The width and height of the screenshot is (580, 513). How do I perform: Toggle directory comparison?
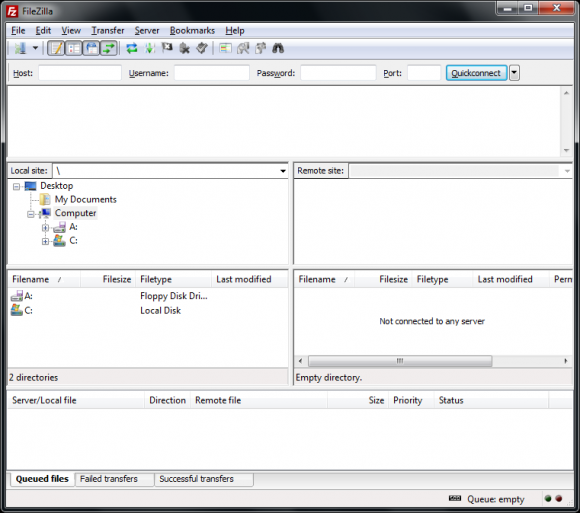pyautogui.click(x=243, y=48)
